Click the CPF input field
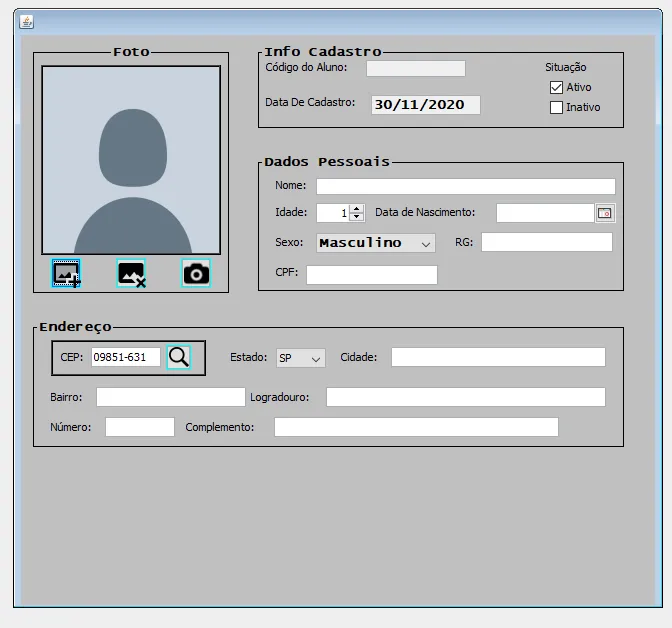The width and height of the screenshot is (672, 628). point(372,275)
